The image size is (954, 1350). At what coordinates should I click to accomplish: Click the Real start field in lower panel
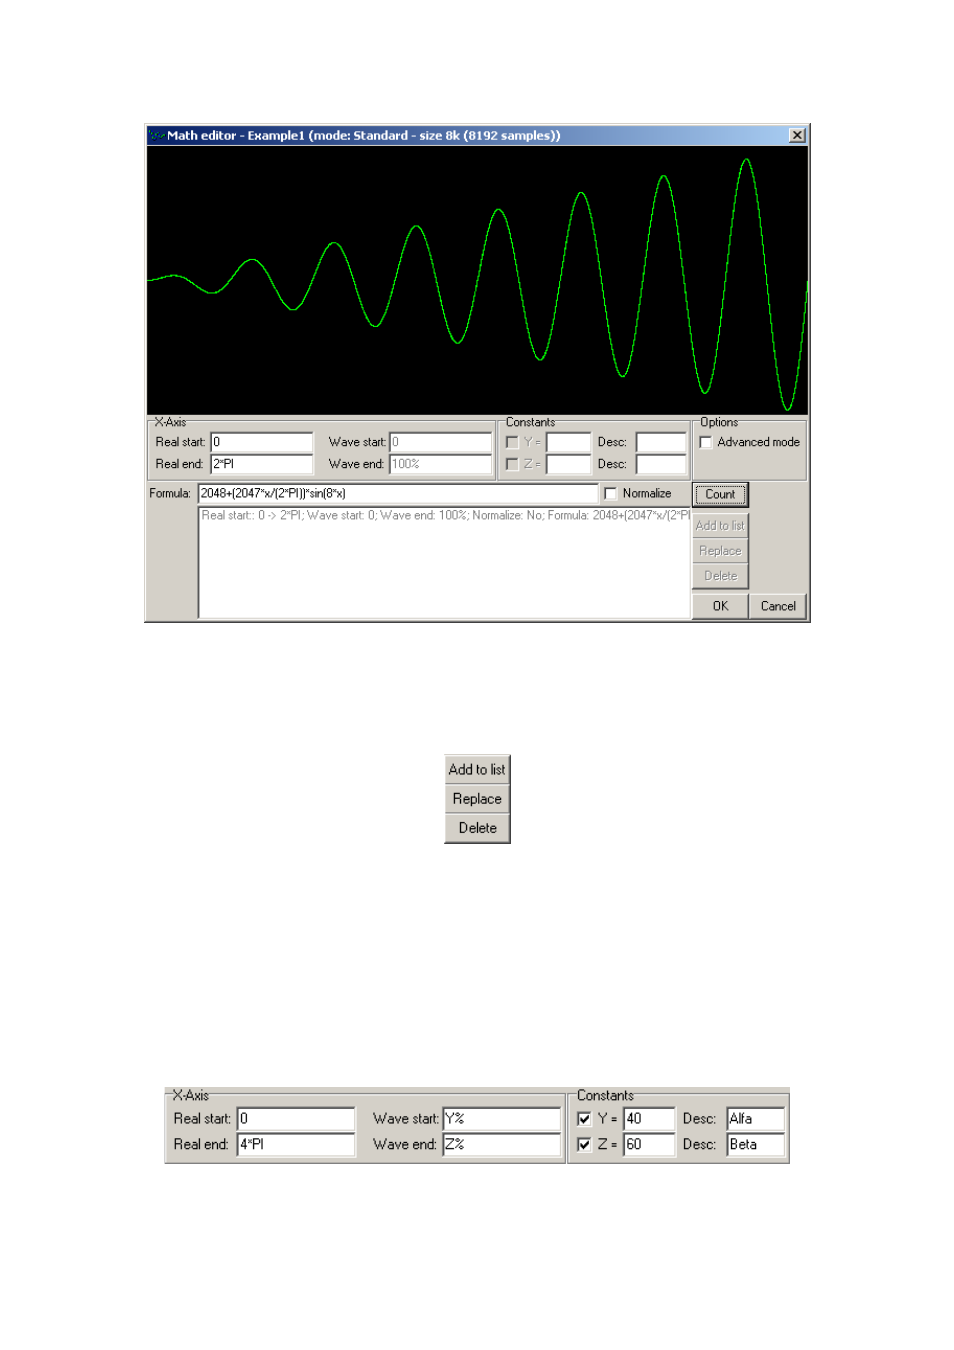click(x=296, y=1119)
